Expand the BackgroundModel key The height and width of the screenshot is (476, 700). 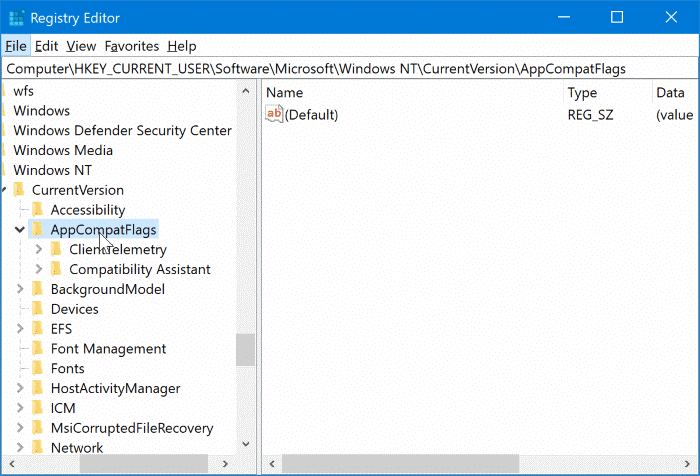tap(20, 289)
